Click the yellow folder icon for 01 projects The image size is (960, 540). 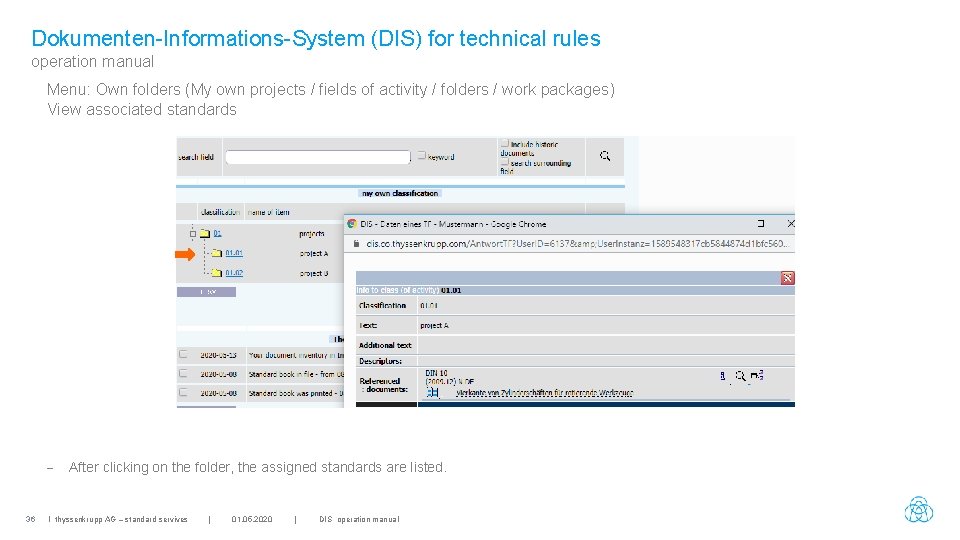(205, 233)
